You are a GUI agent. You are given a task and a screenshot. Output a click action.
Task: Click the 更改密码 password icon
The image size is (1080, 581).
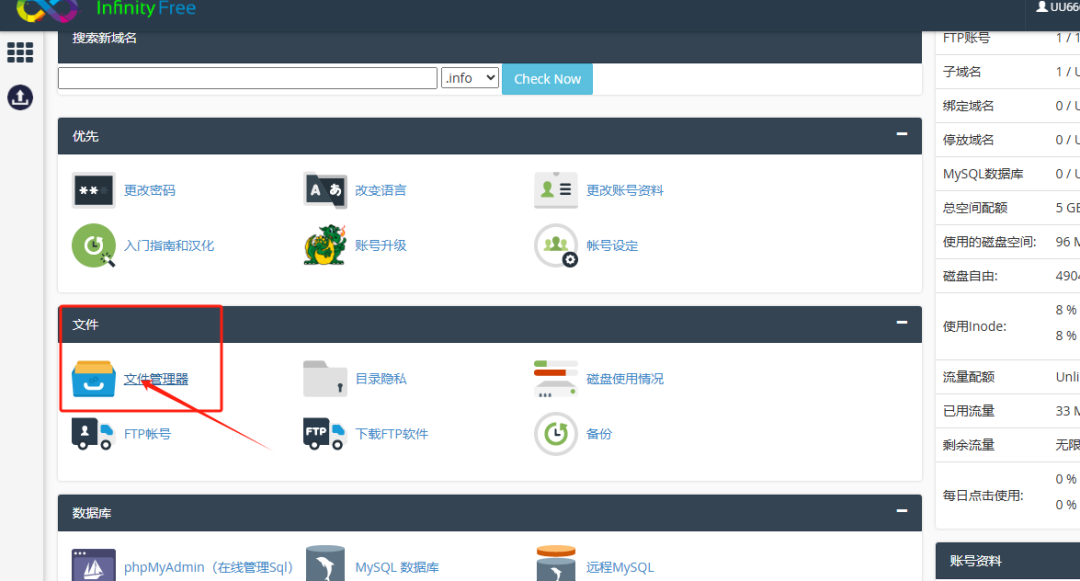point(94,190)
